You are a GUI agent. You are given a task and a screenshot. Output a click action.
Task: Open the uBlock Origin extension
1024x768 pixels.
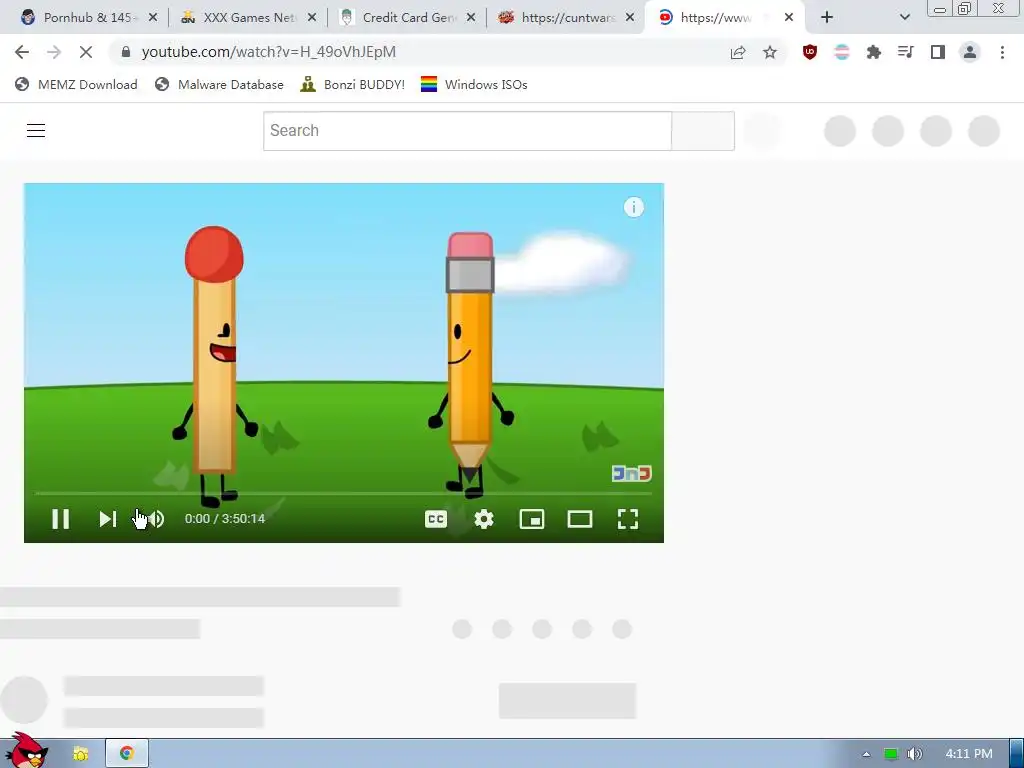point(810,52)
